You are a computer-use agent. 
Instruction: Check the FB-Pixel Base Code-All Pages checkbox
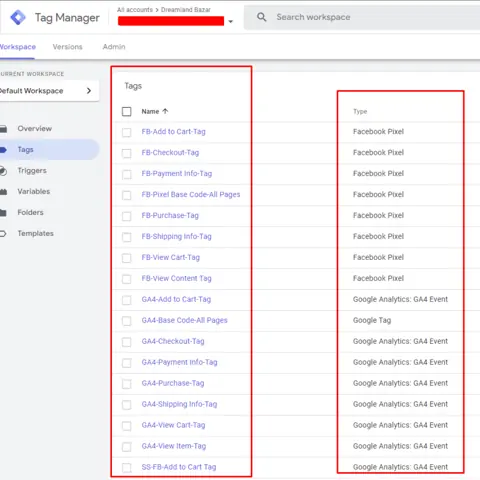pyautogui.click(x=127, y=195)
